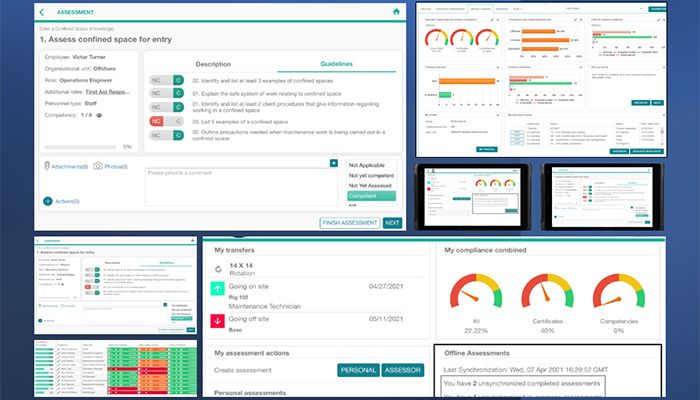Click the 'Last Synchronization' timestamp line
Image resolution: width=700 pixels, height=400 pixels.
526,370
